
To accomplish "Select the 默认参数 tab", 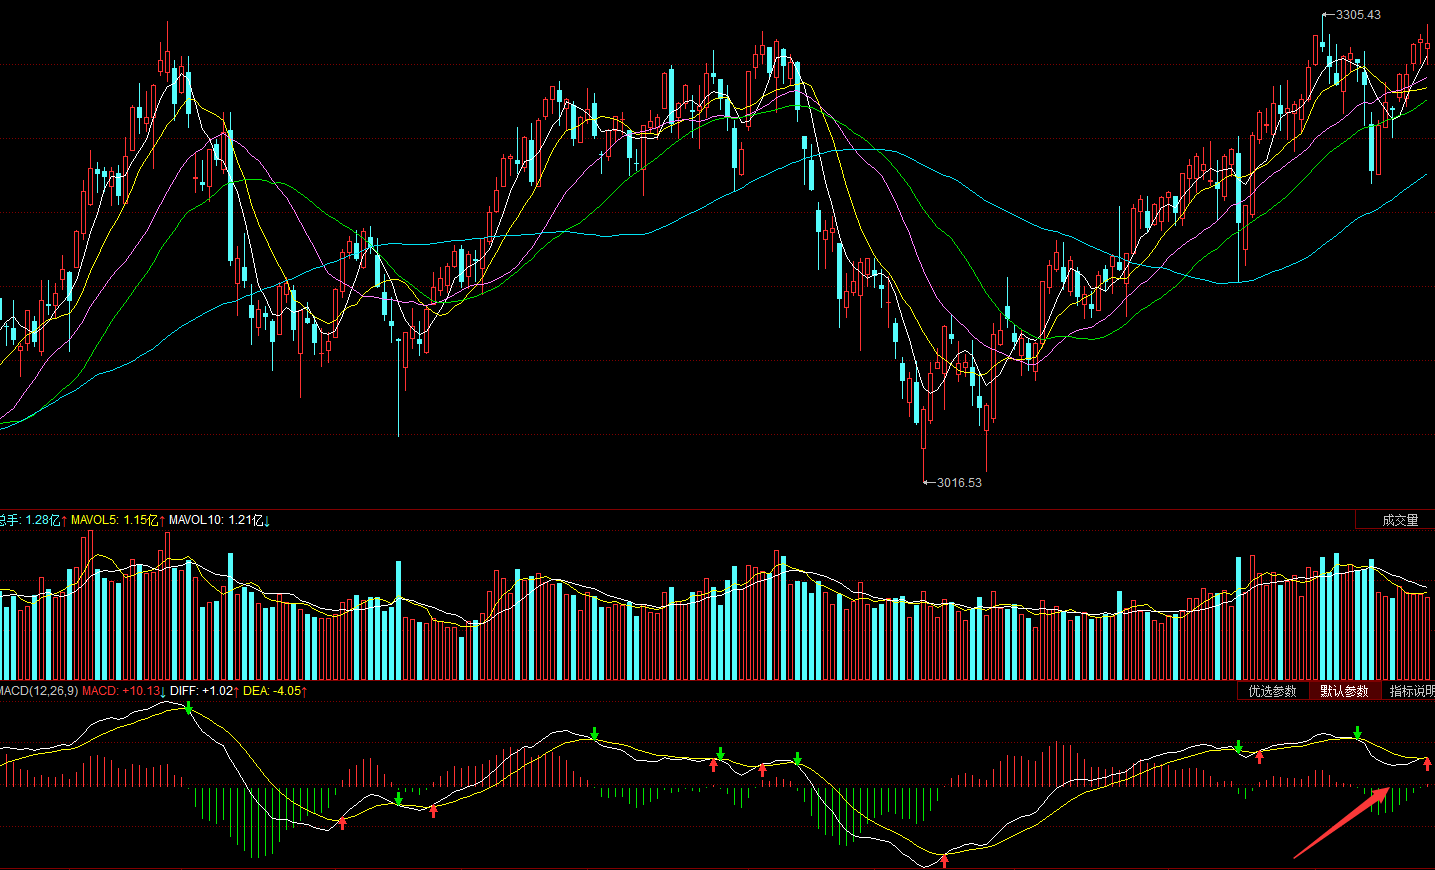I will pyautogui.click(x=1344, y=691).
